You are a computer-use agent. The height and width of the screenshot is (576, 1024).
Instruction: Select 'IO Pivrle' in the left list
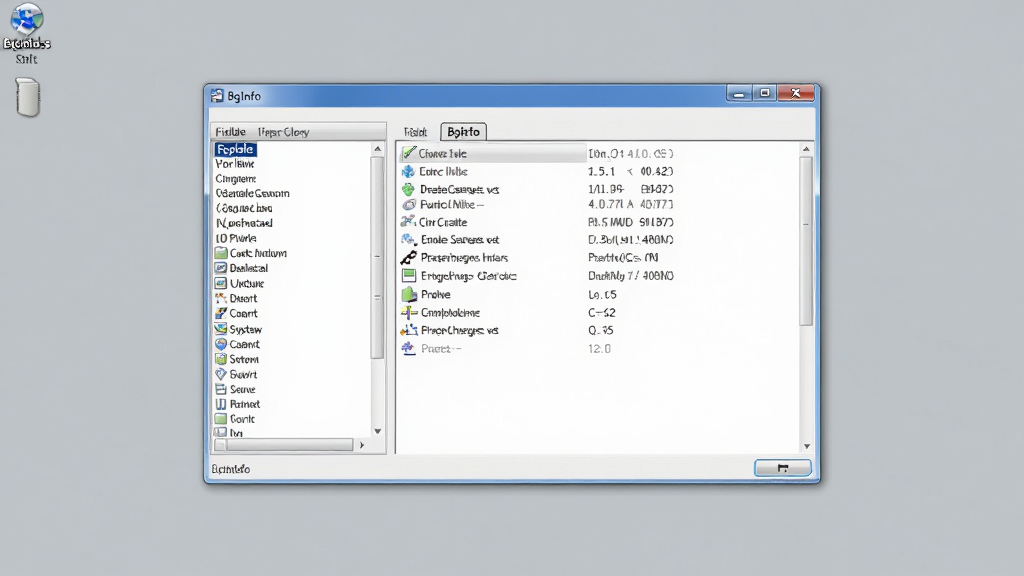click(236, 238)
